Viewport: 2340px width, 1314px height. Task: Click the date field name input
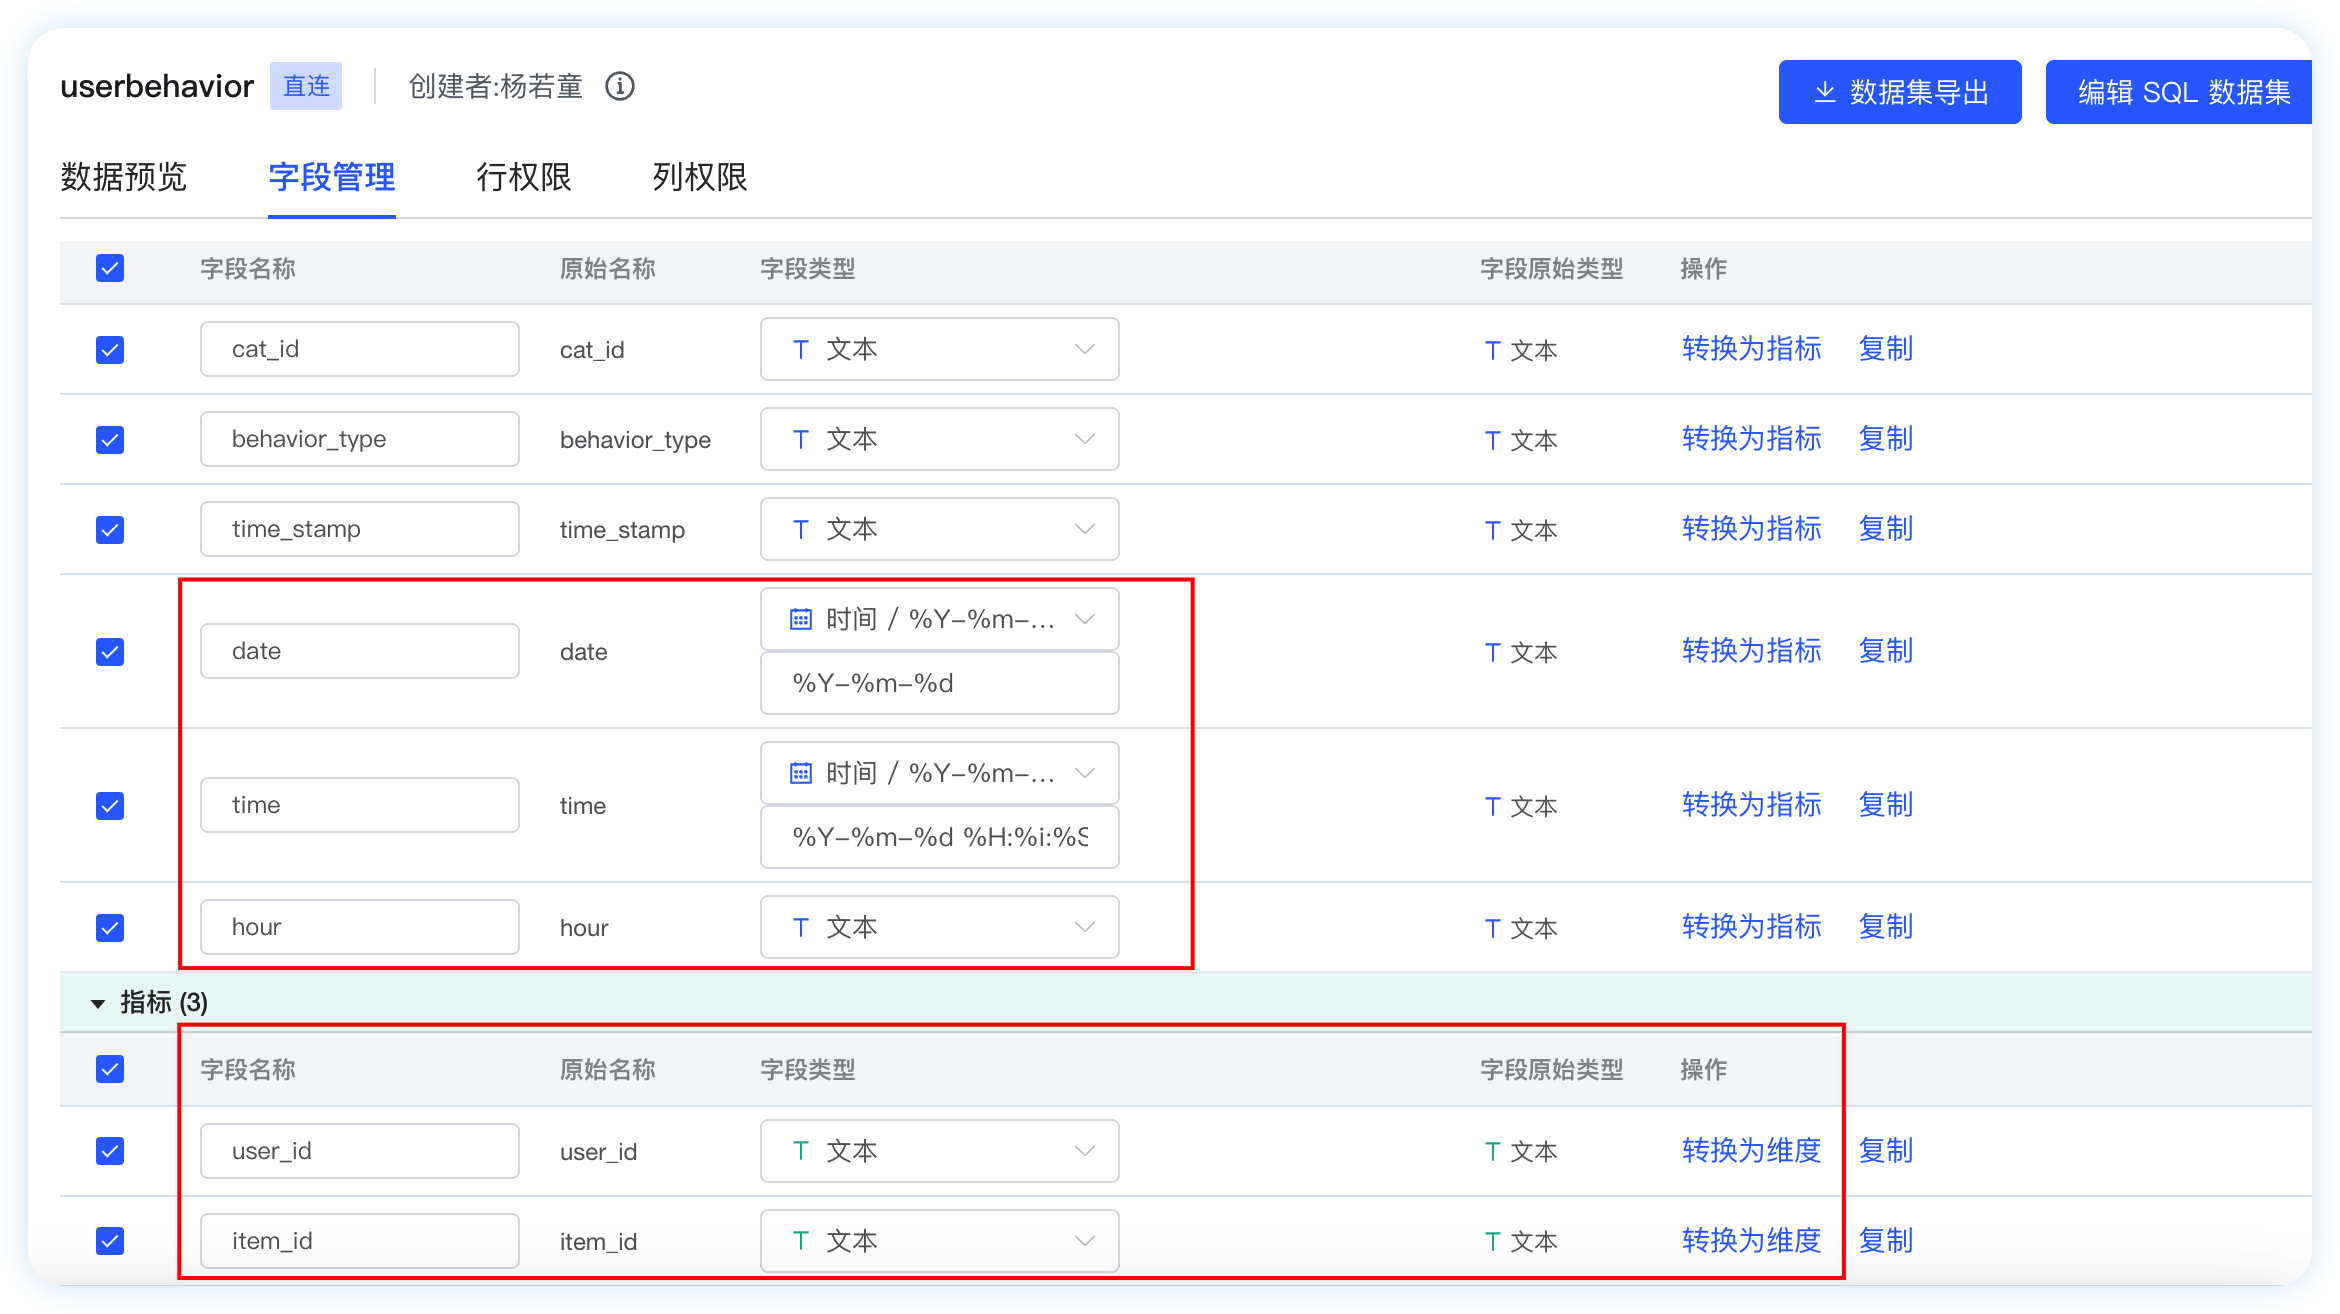(x=360, y=651)
